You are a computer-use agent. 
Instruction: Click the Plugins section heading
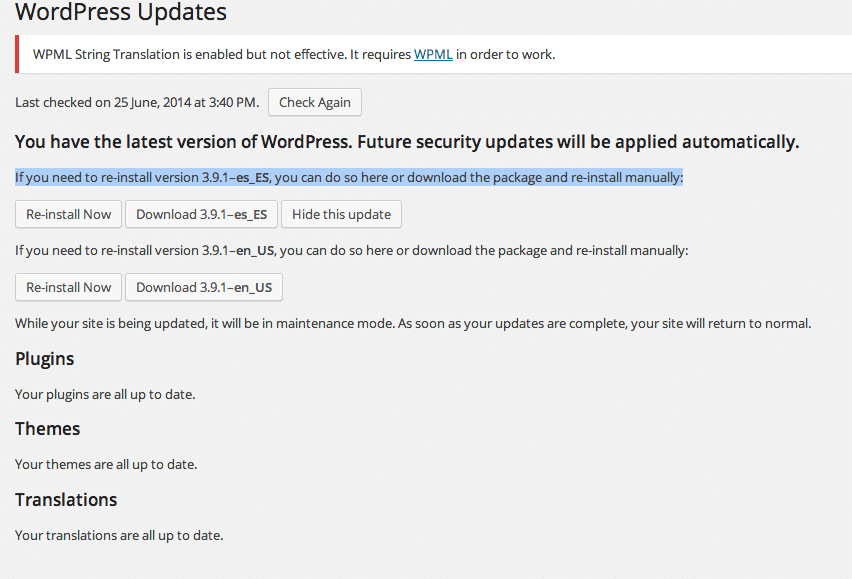pos(45,359)
